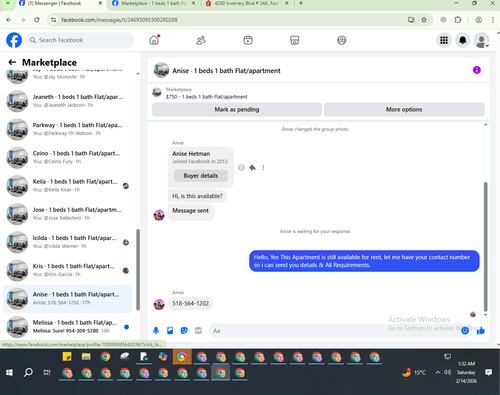Select the Anise conversation in the list
This screenshot has height=395, width=500.
click(68, 298)
